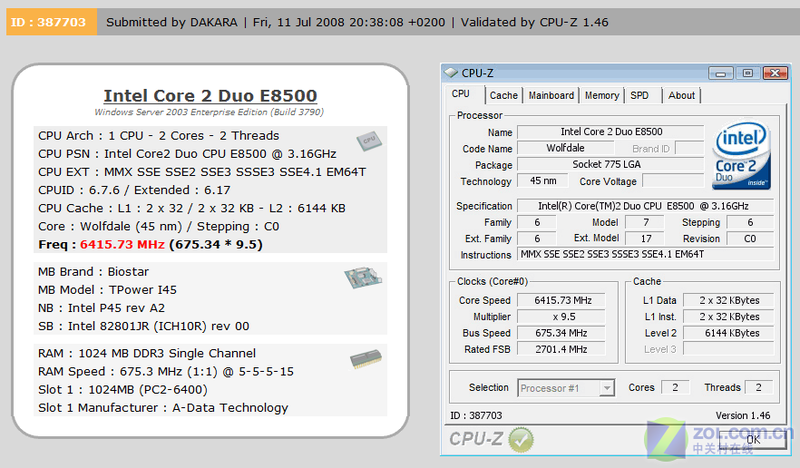Click the Core Speed value 6415.73 MHz
The image size is (800, 468).
pos(561,301)
